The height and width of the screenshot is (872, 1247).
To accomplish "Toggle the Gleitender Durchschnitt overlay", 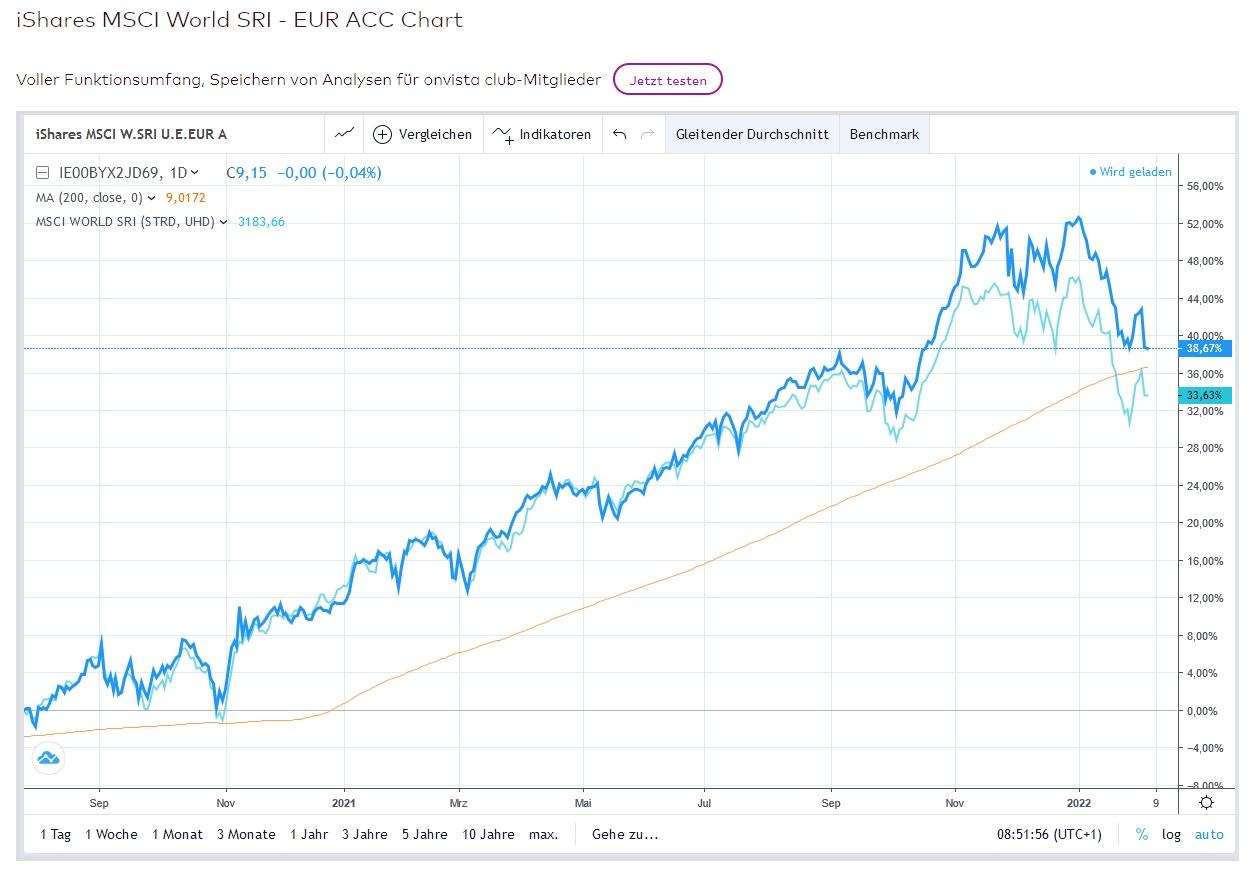I will pyautogui.click(x=752, y=134).
